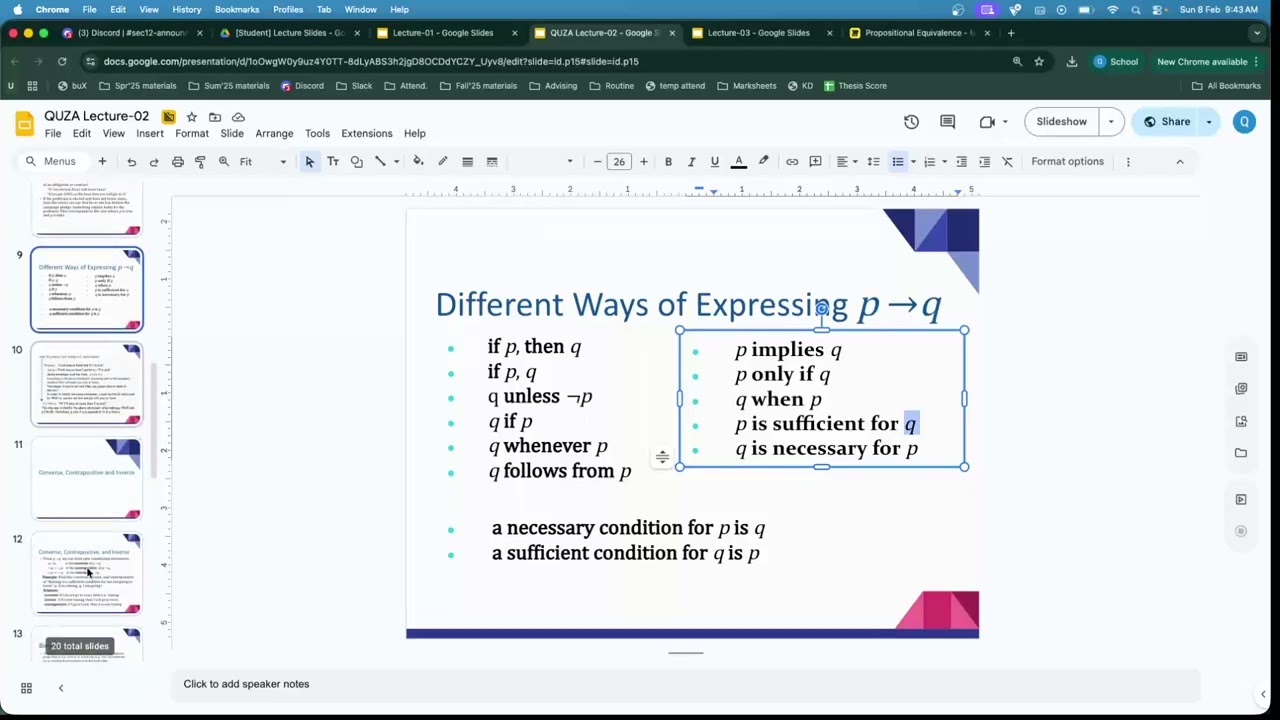1280x720 pixels.
Task: Collapse the menus with the chevron
Action: pyautogui.click(x=1179, y=161)
